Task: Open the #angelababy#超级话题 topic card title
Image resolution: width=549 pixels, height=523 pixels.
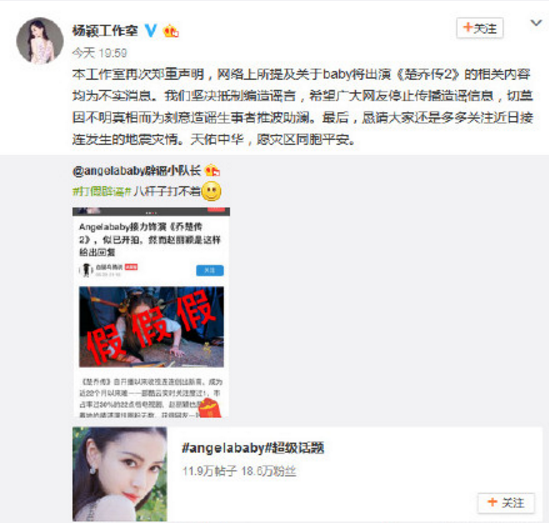Action: (253, 448)
